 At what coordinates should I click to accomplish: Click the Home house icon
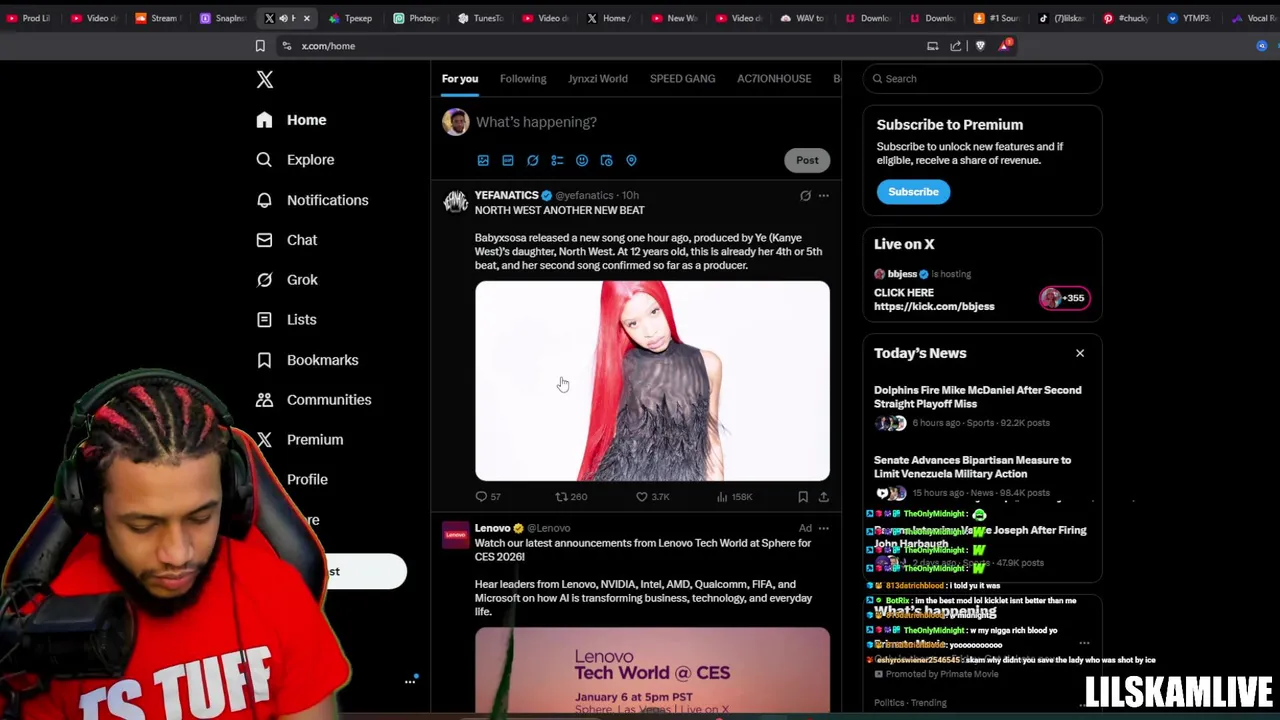pyautogui.click(x=264, y=120)
